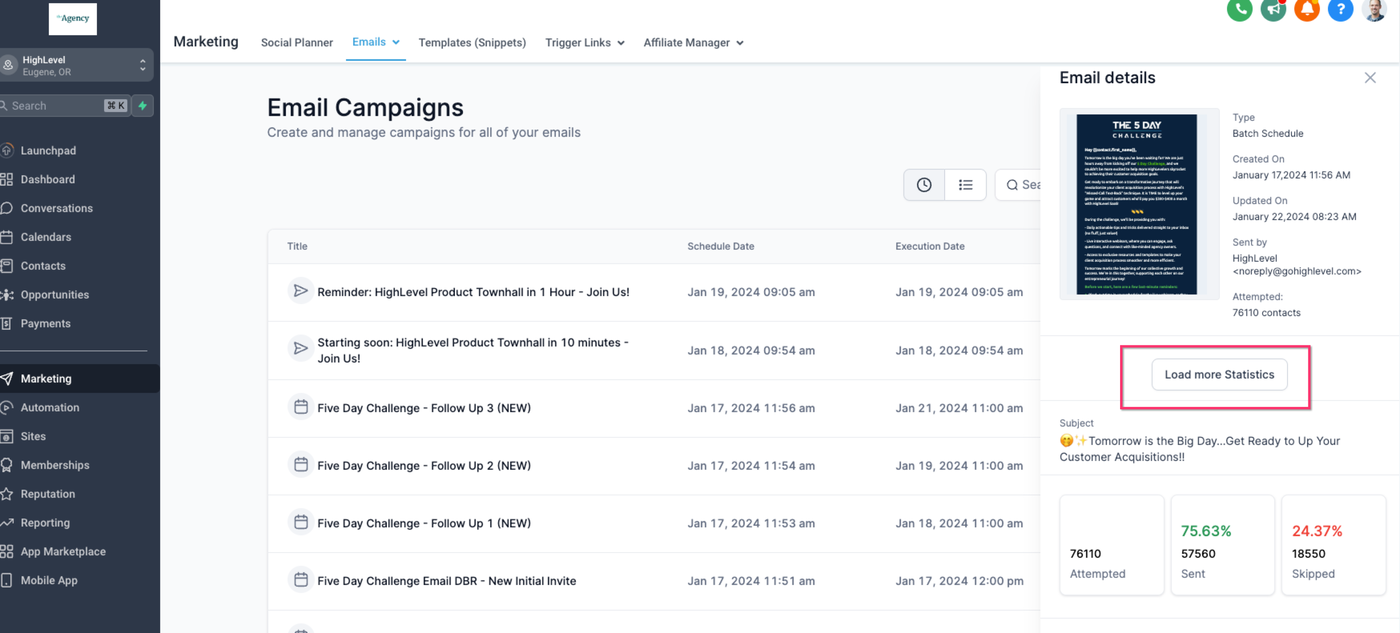1400x633 pixels.
Task: Open the orange notifications bell
Action: pos(1307,9)
